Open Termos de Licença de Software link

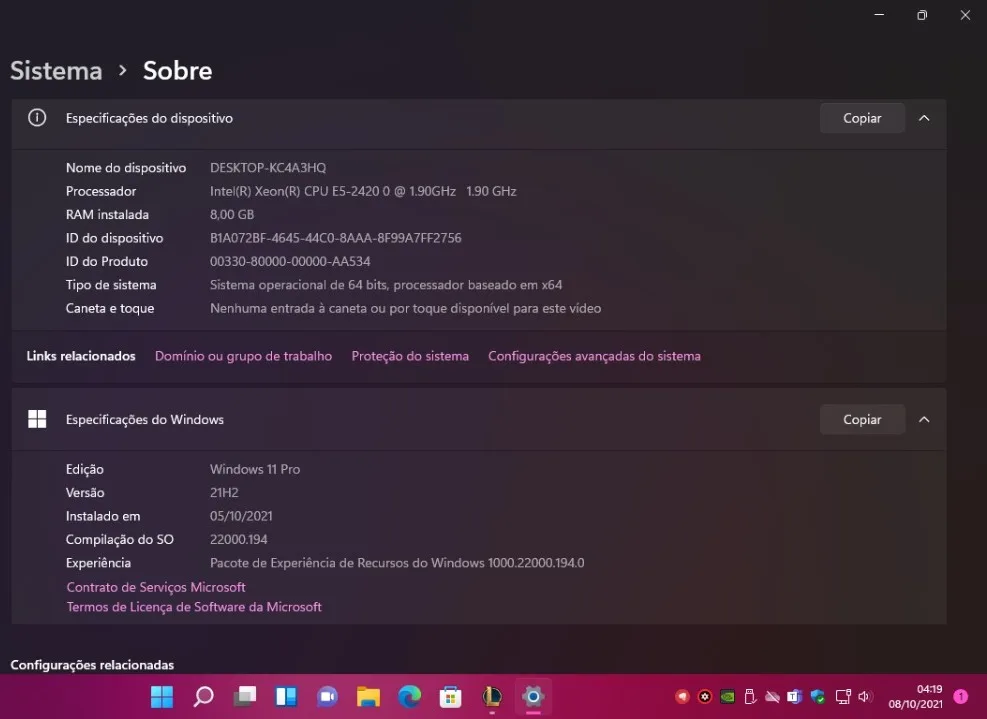194,607
